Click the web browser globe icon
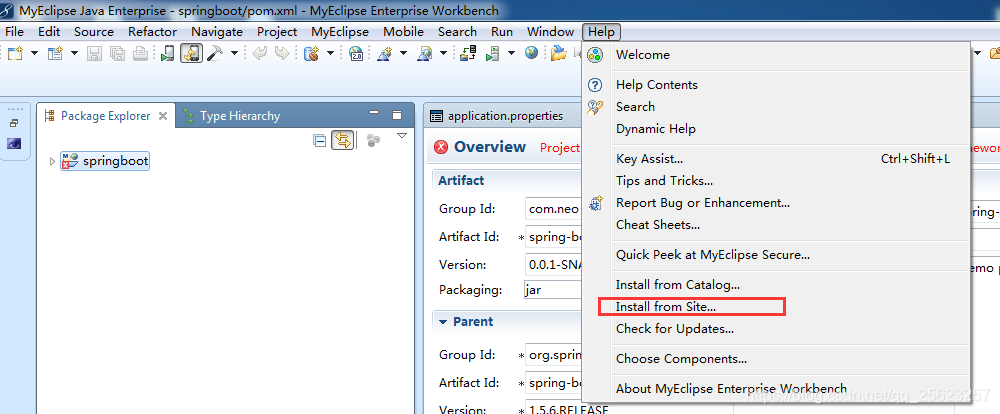The image size is (1000, 414). tap(532, 54)
